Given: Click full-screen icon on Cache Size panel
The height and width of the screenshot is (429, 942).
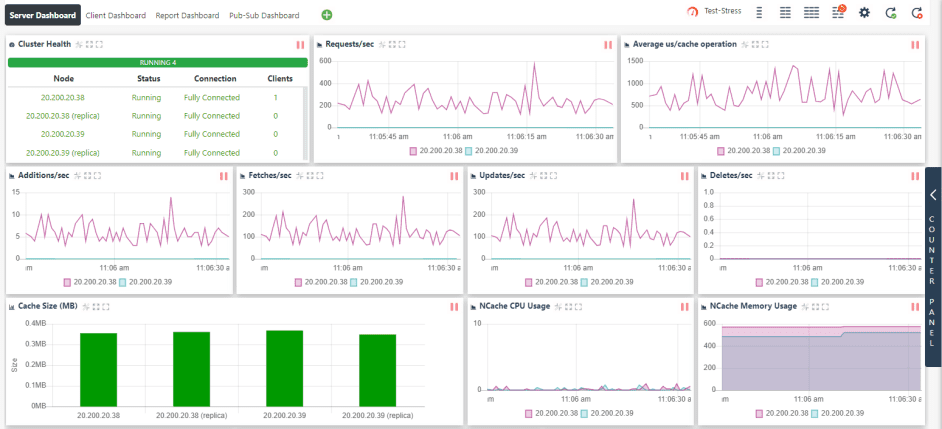Looking at the screenshot, I should [x=106, y=306].
